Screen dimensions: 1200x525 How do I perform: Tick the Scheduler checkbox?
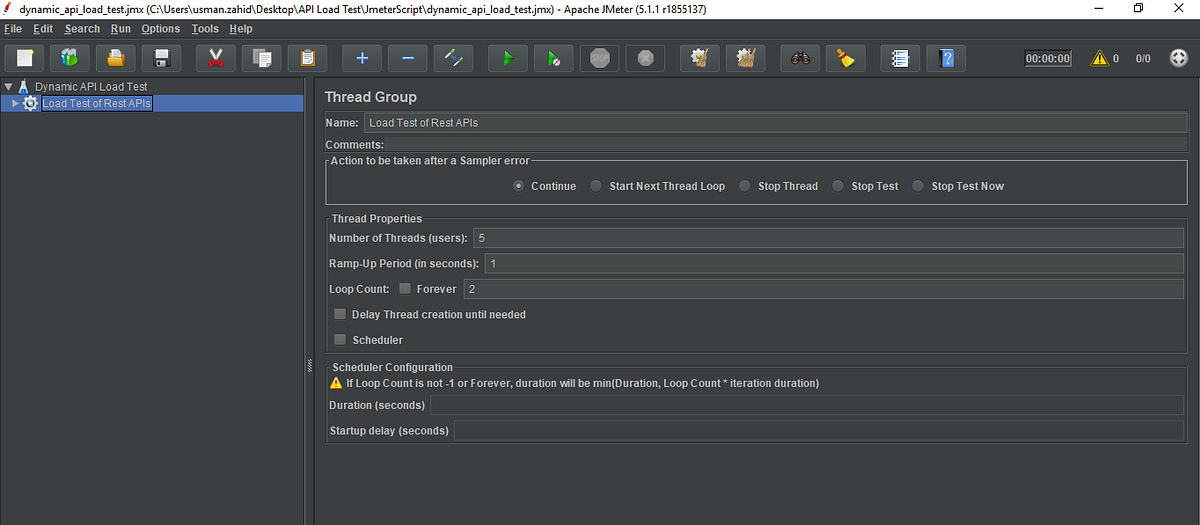pyautogui.click(x=340, y=340)
